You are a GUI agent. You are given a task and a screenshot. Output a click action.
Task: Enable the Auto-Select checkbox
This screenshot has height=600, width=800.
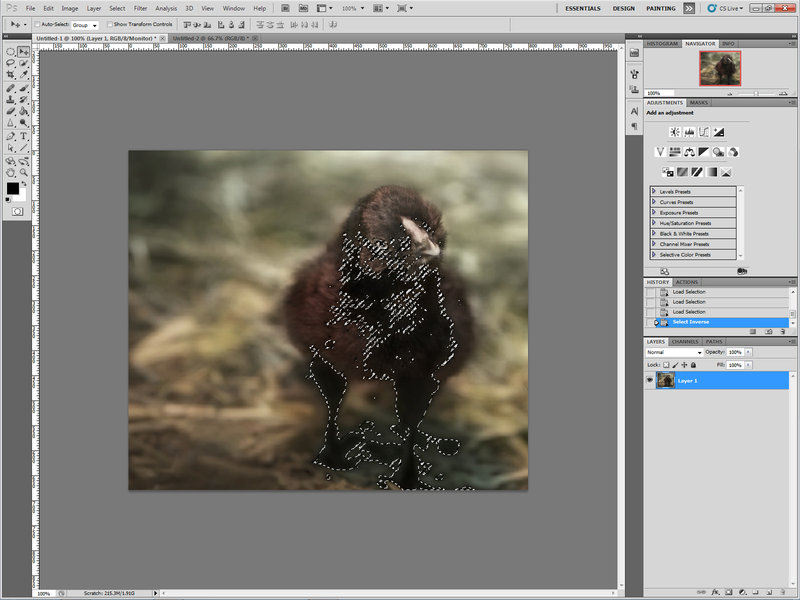click(37, 24)
